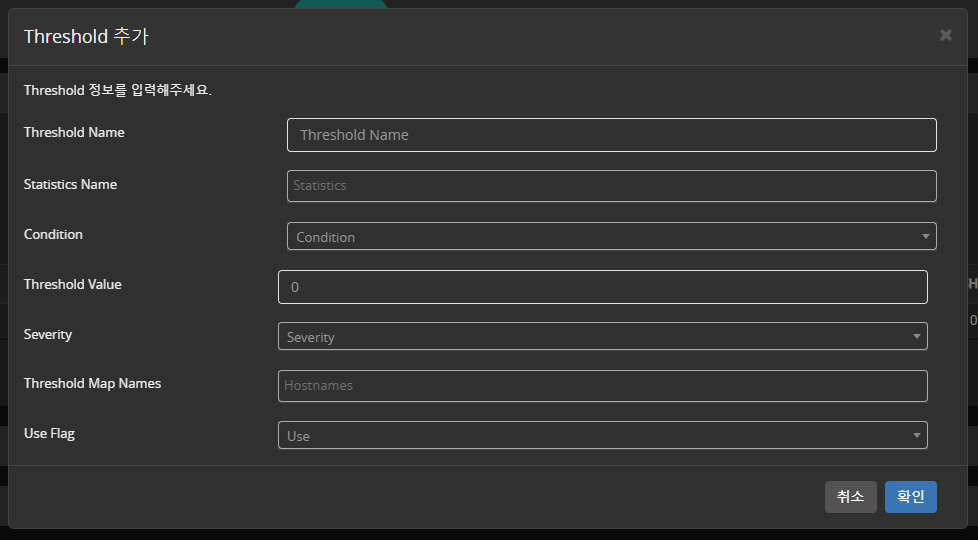Click the Hostnames input field
978x540 pixels.
click(602, 386)
